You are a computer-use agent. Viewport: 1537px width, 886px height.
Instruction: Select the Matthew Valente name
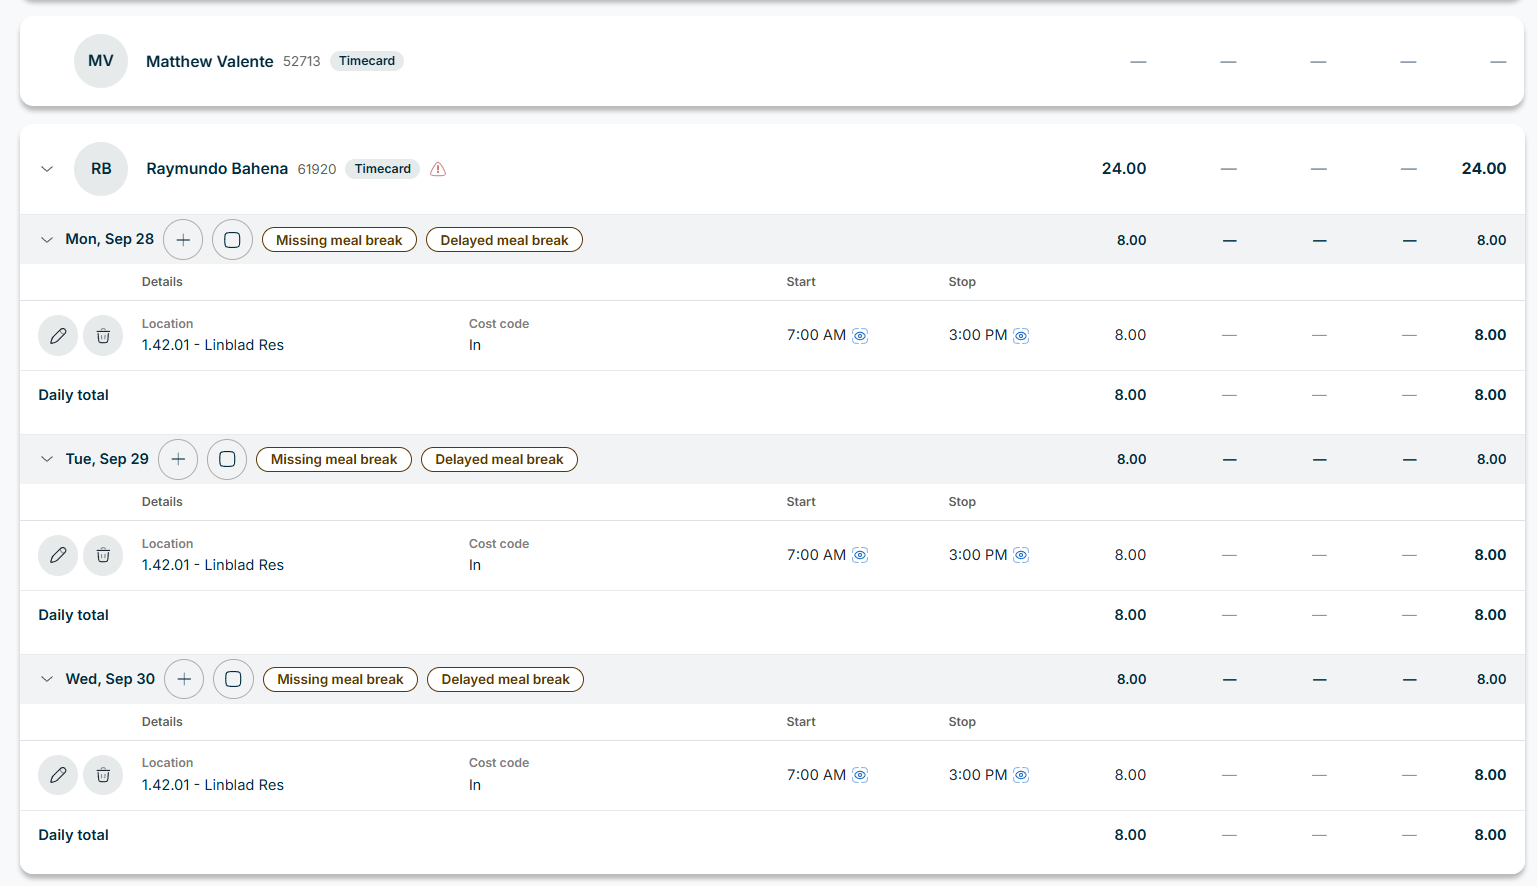point(210,61)
